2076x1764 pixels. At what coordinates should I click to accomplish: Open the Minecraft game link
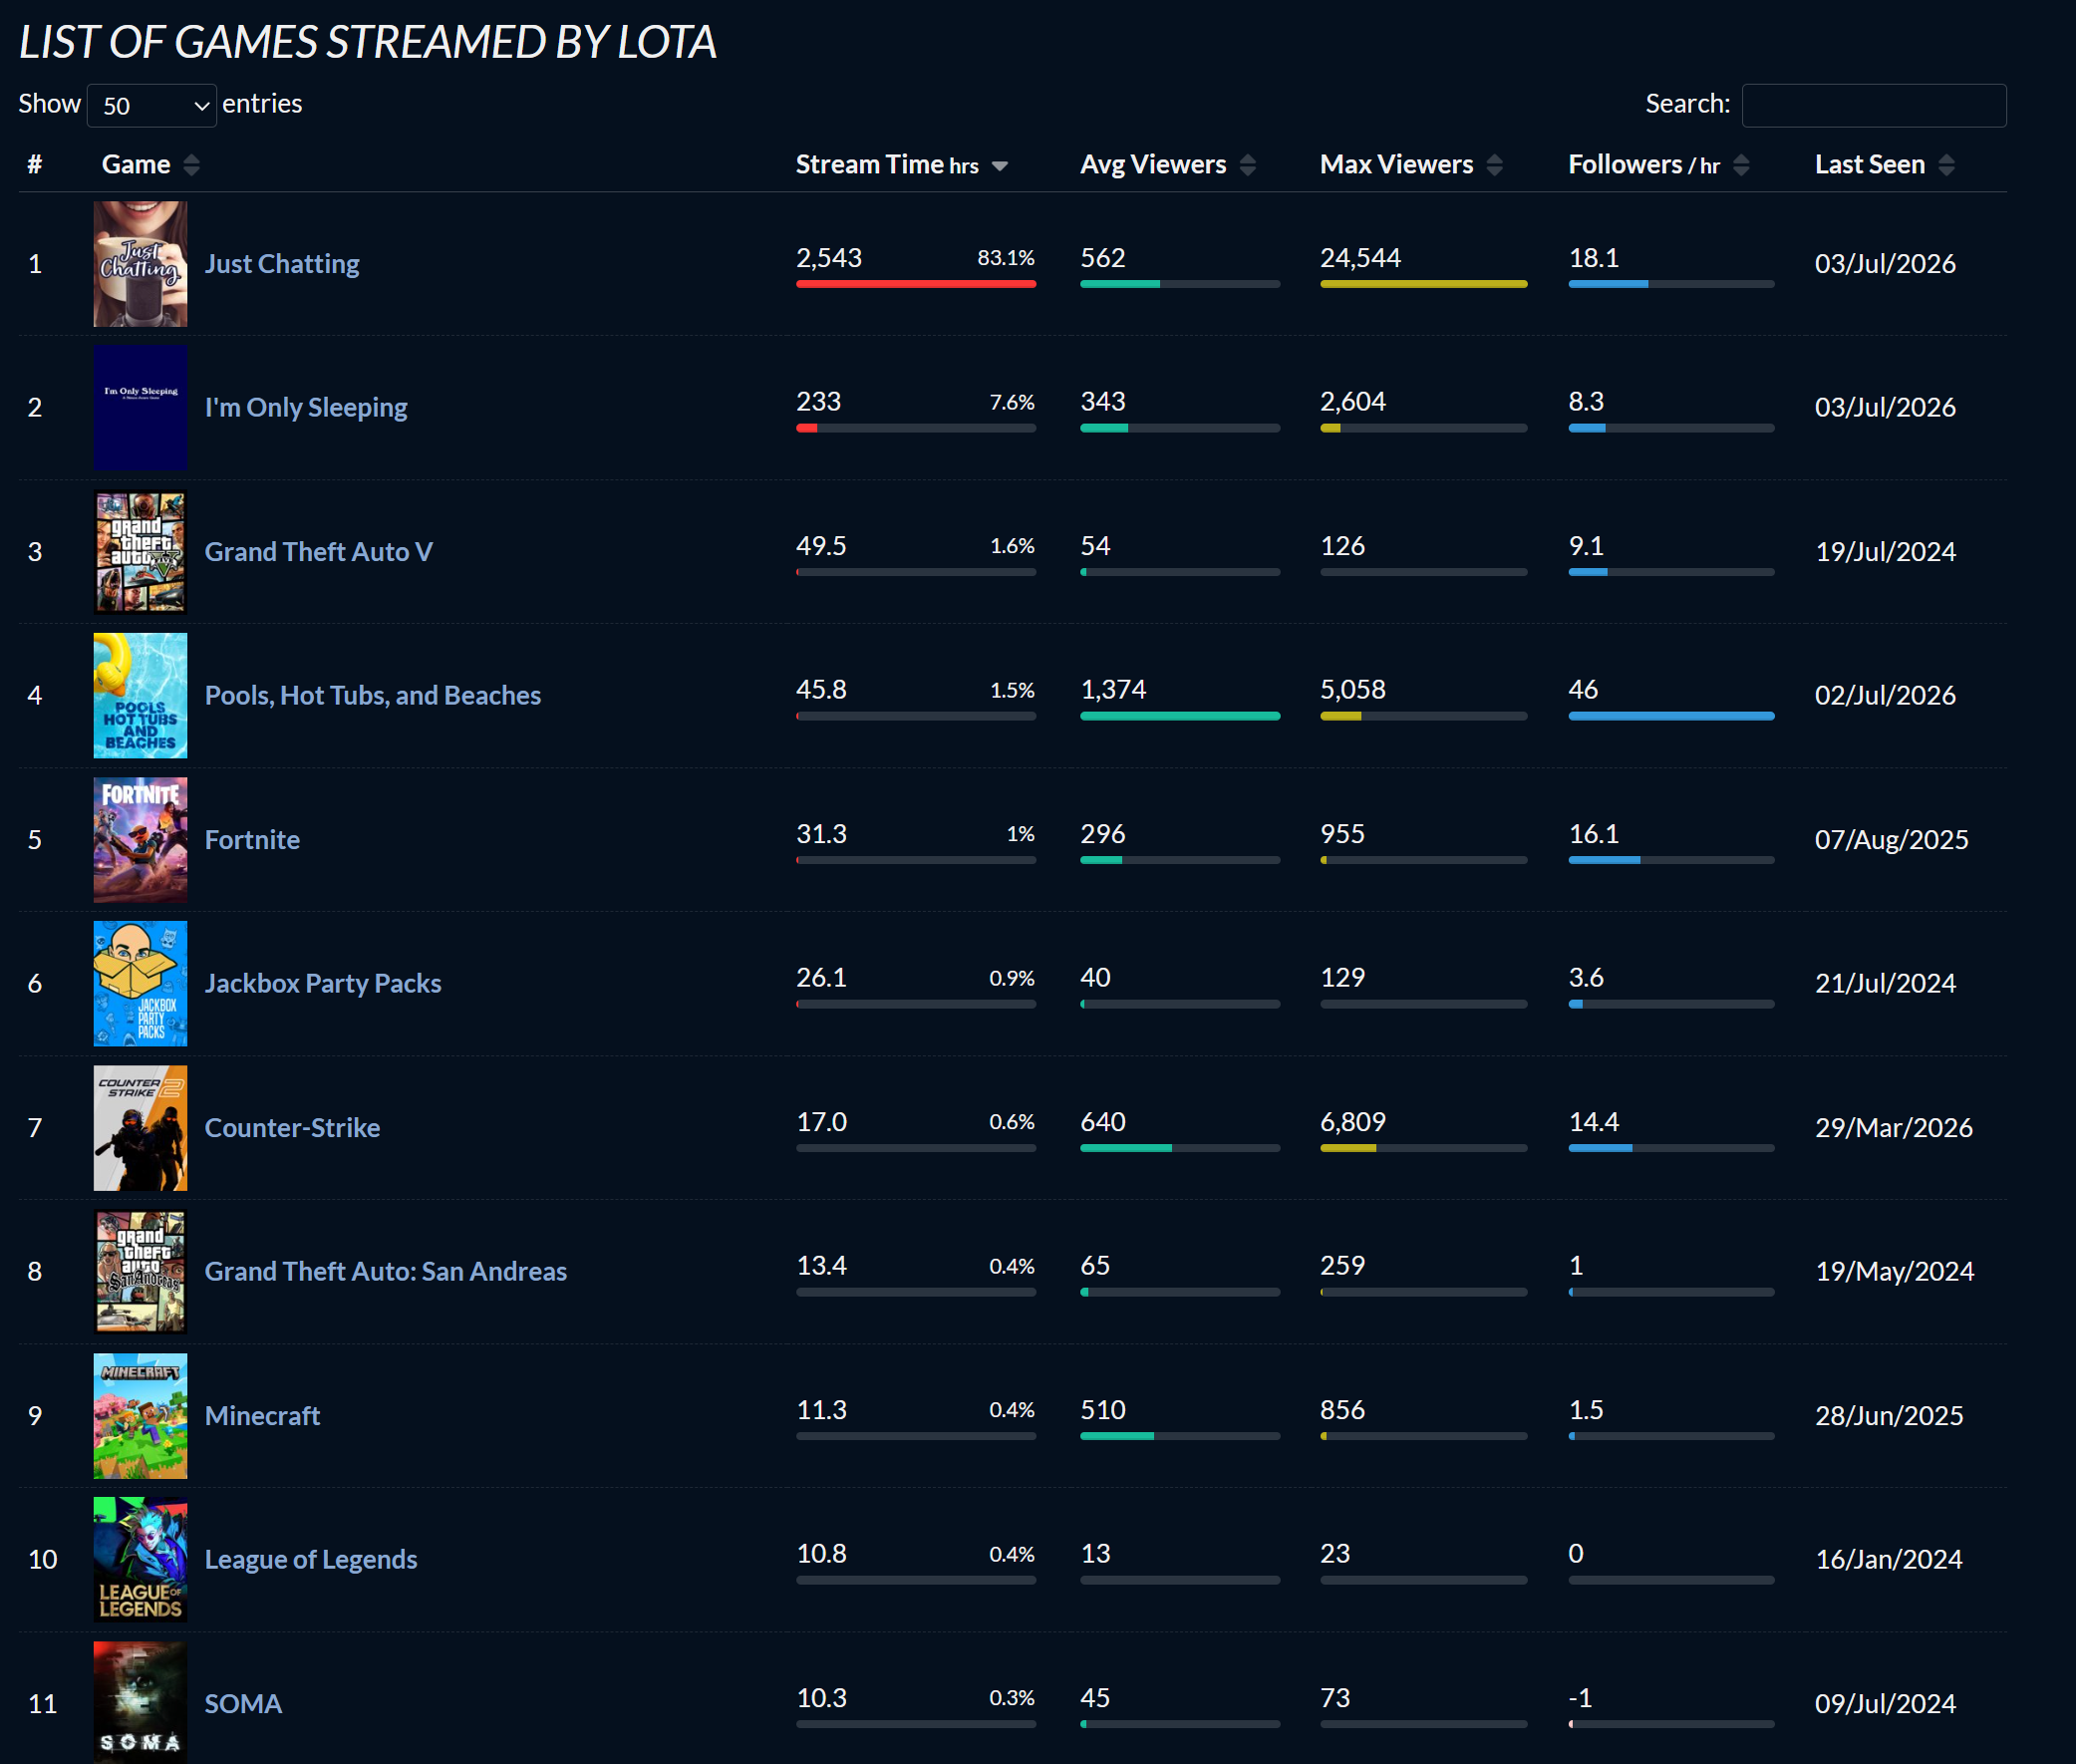(262, 1415)
